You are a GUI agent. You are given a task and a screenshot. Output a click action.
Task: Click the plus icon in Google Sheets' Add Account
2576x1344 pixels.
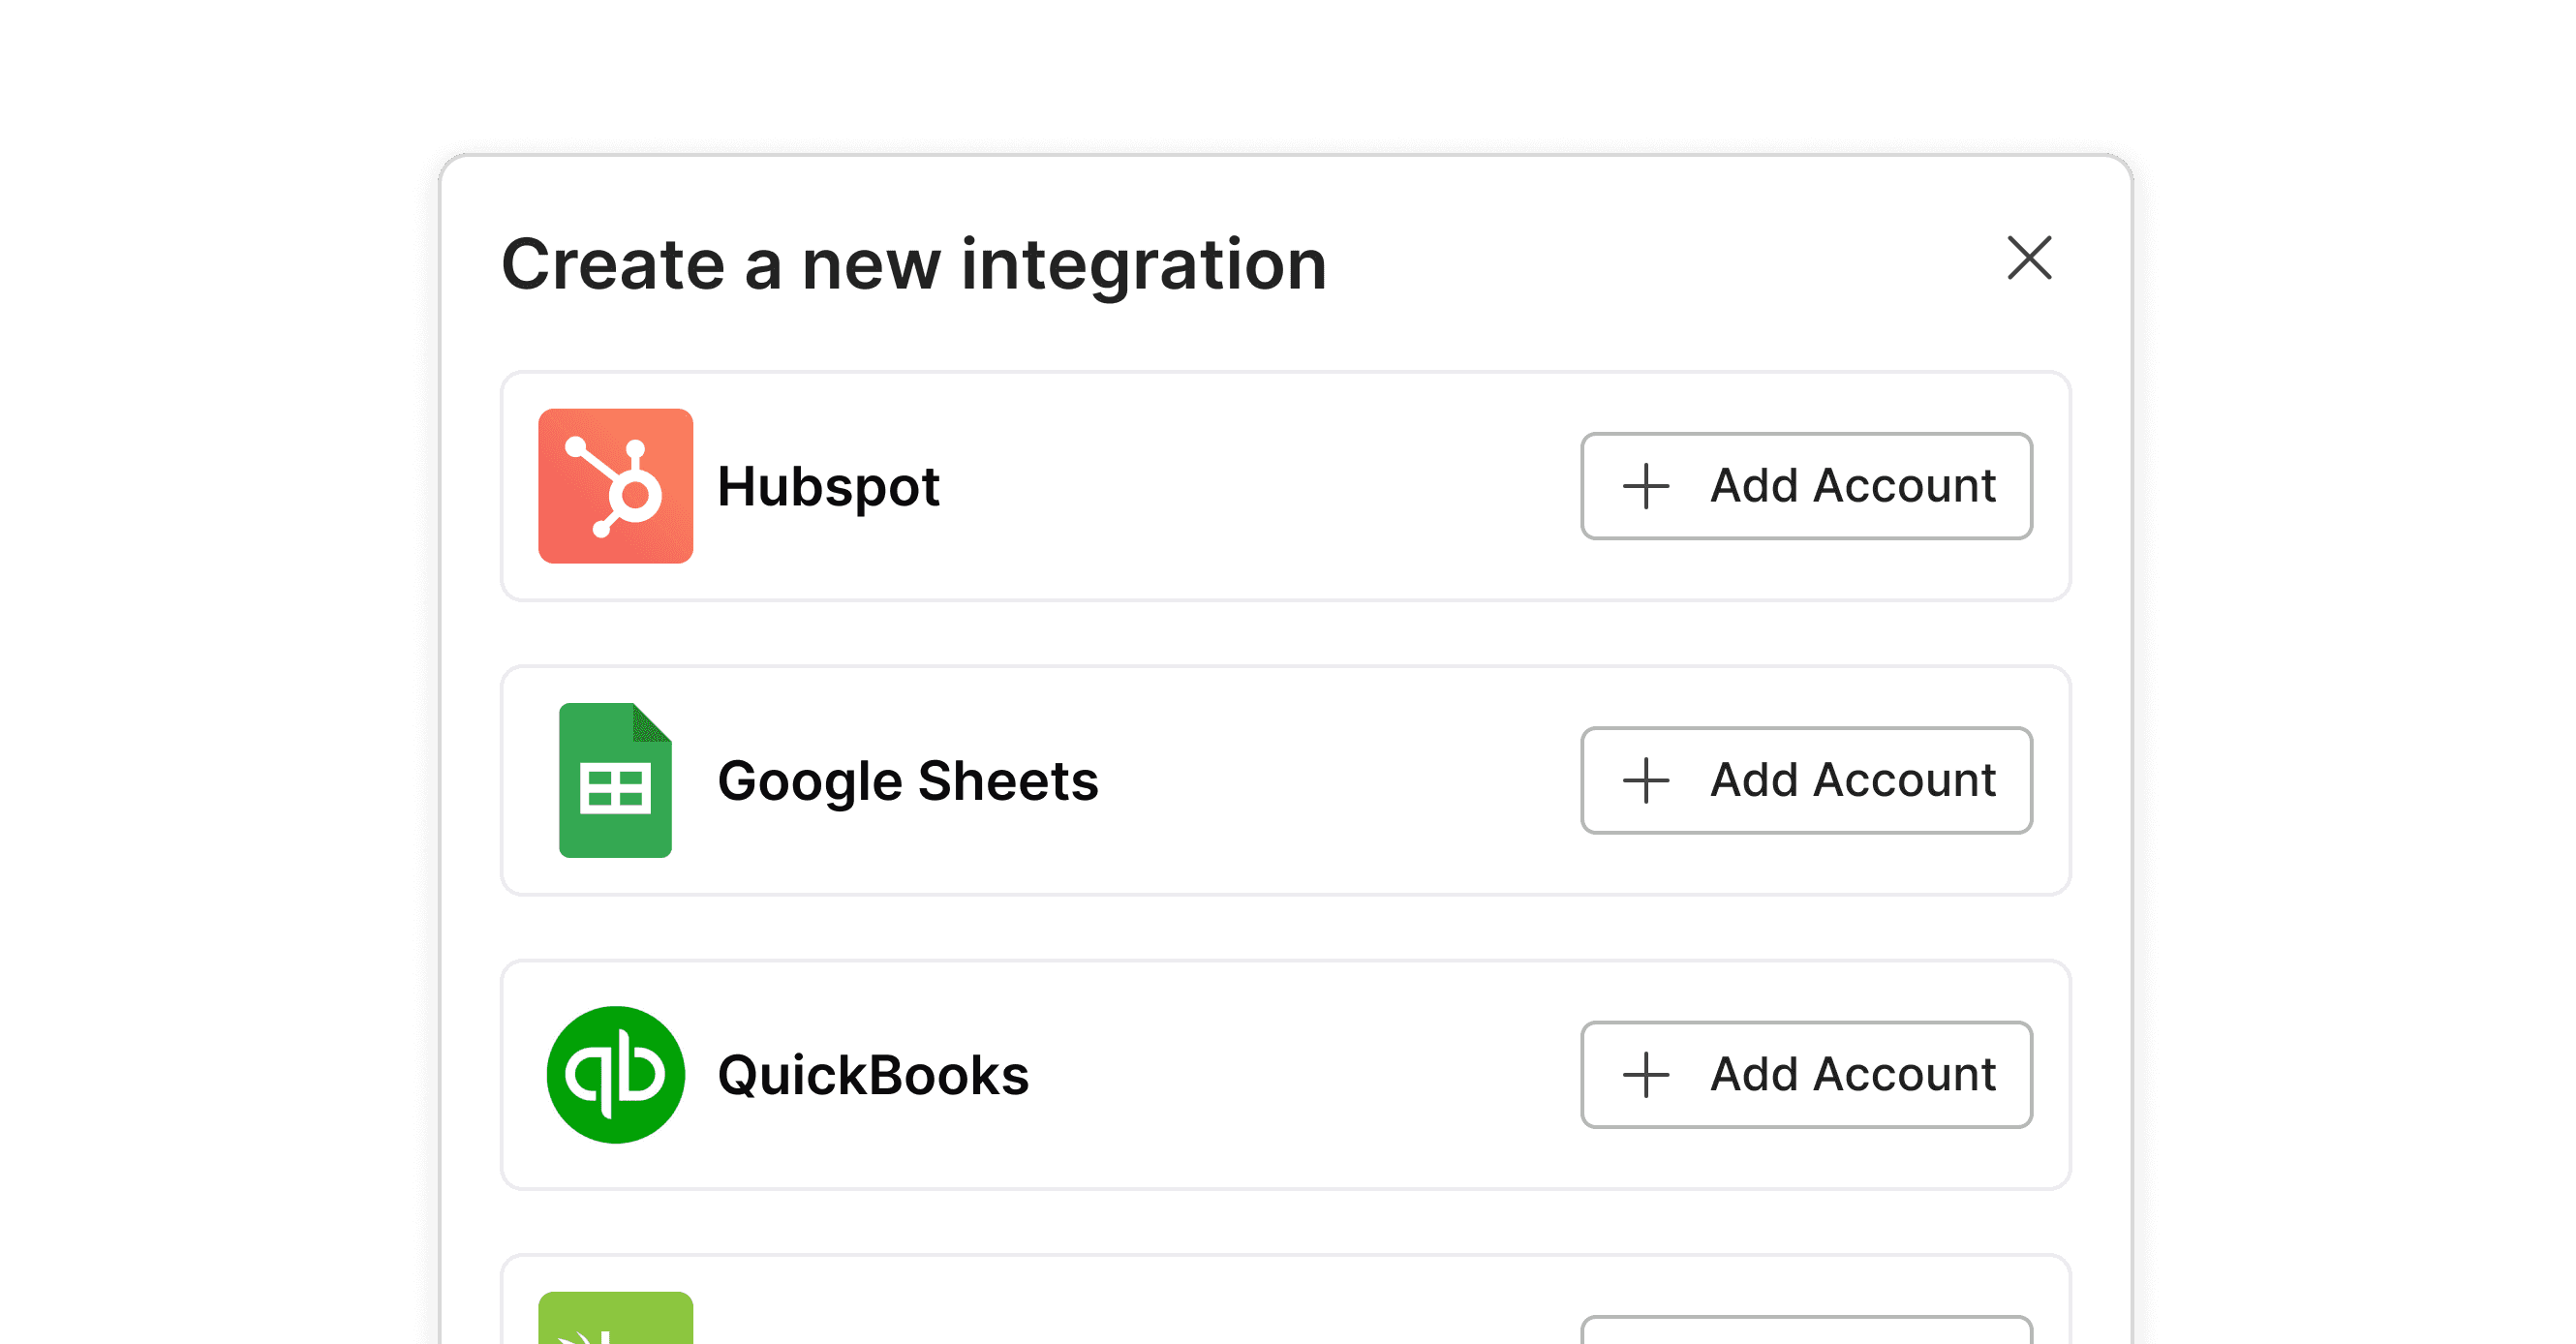coord(1646,781)
